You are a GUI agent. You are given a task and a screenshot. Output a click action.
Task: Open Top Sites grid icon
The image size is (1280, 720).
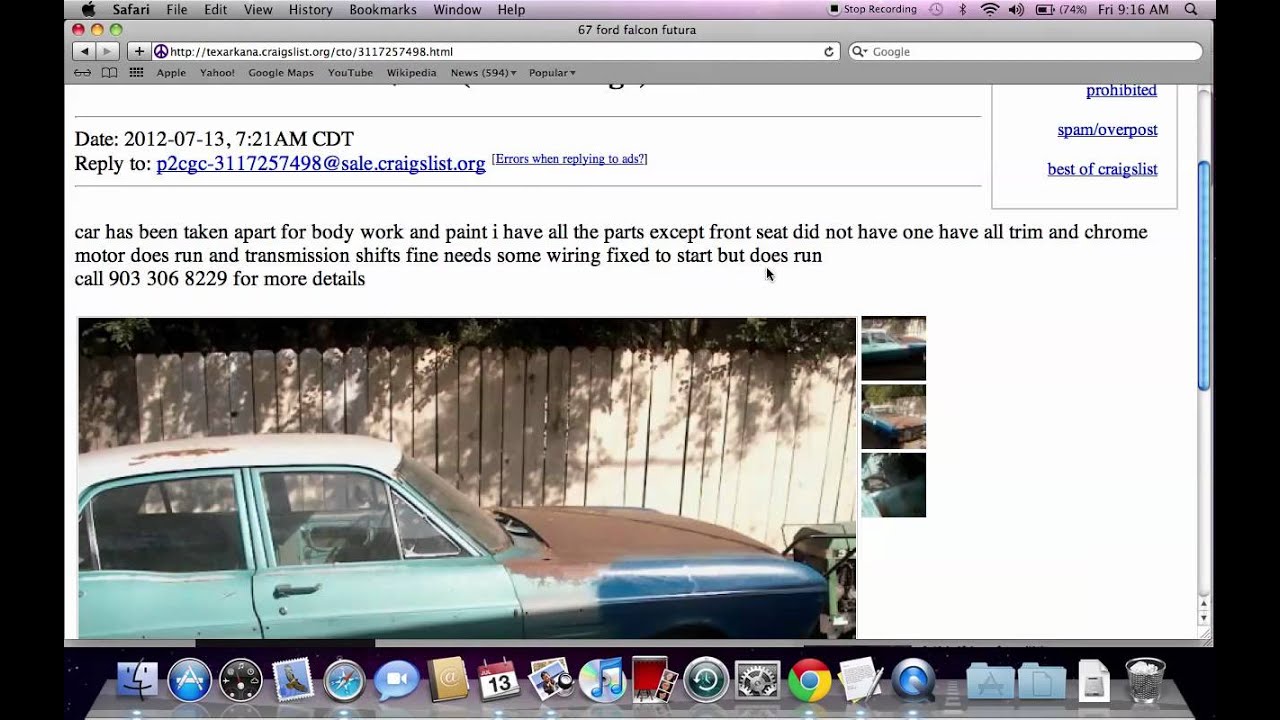point(136,72)
